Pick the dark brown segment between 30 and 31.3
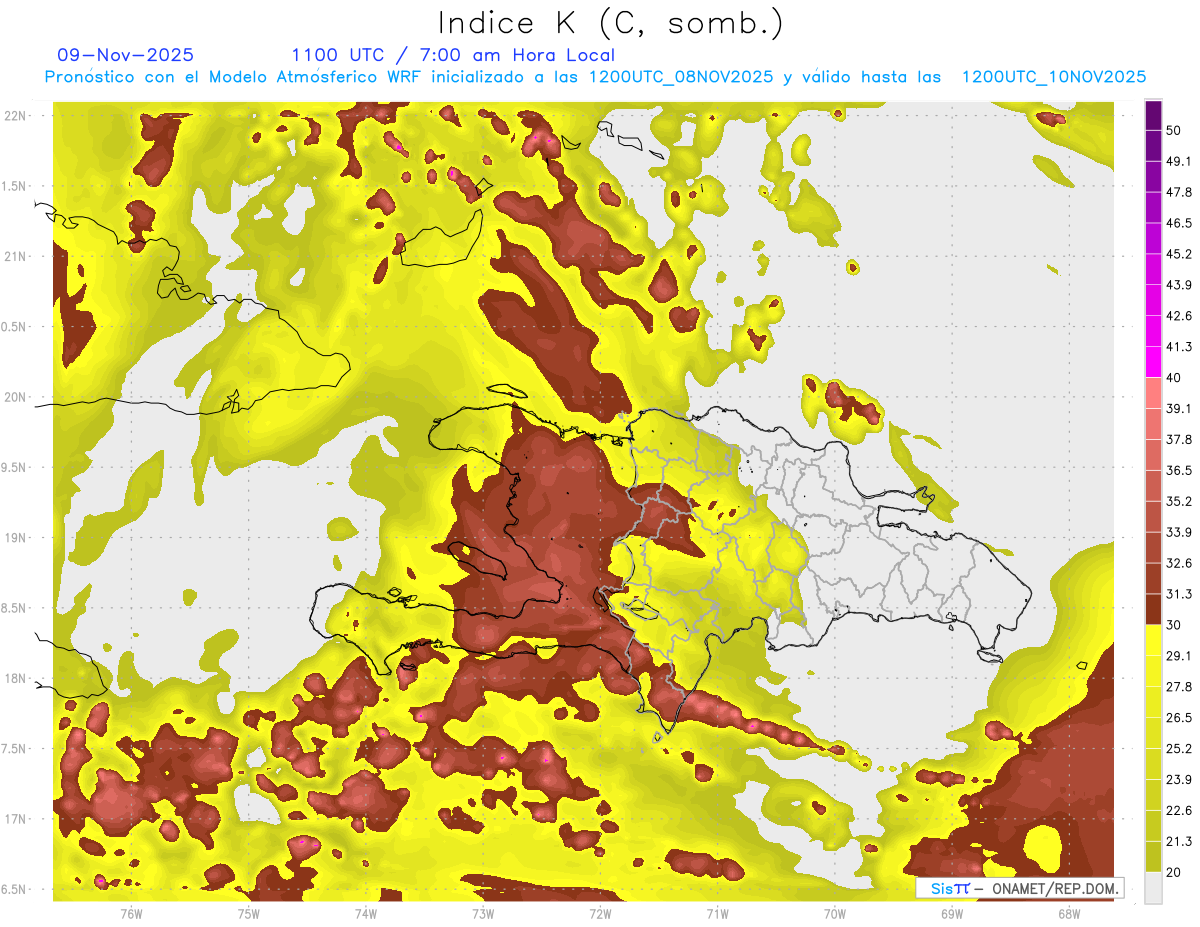 pyautogui.click(x=1153, y=610)
